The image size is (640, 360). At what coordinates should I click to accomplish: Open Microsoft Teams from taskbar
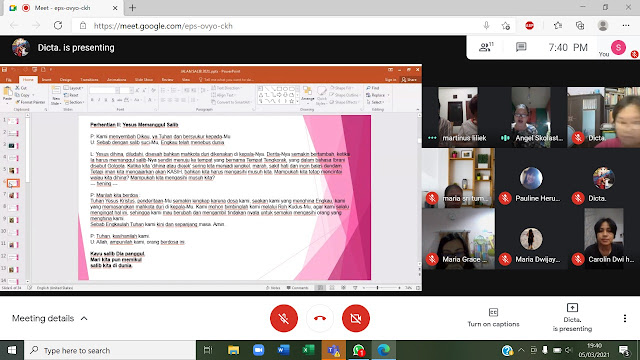(333, 350)
